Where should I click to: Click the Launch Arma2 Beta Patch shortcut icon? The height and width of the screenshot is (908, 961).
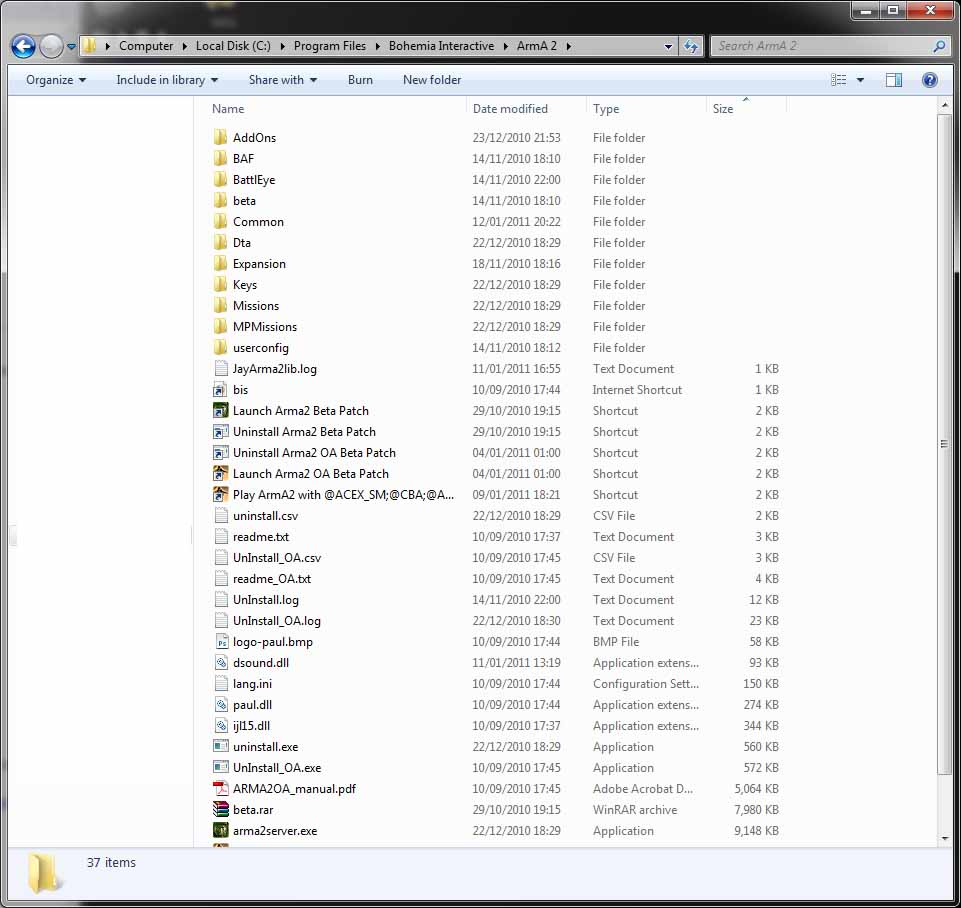pos(221,411)
